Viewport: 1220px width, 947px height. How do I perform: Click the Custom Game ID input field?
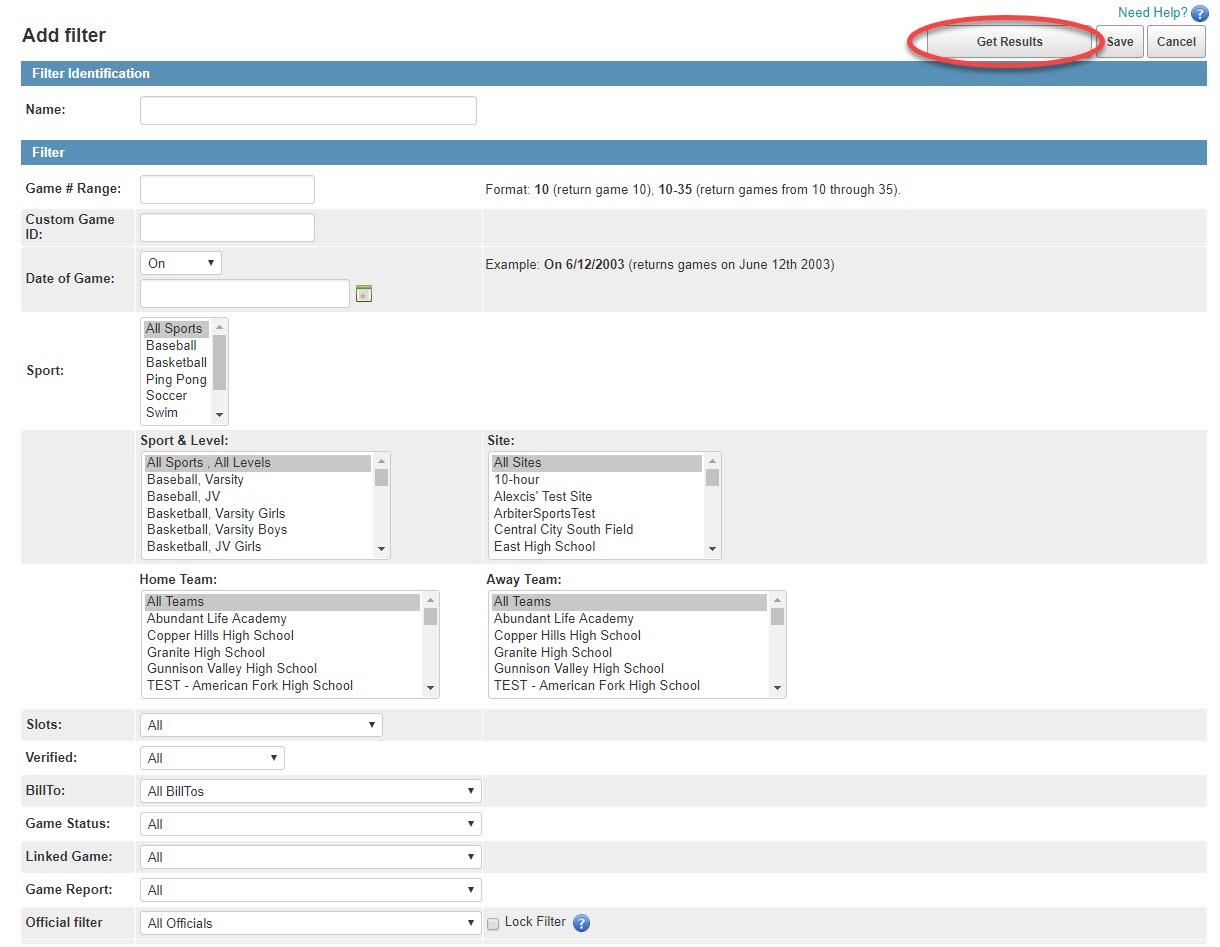tap(227, 227)
